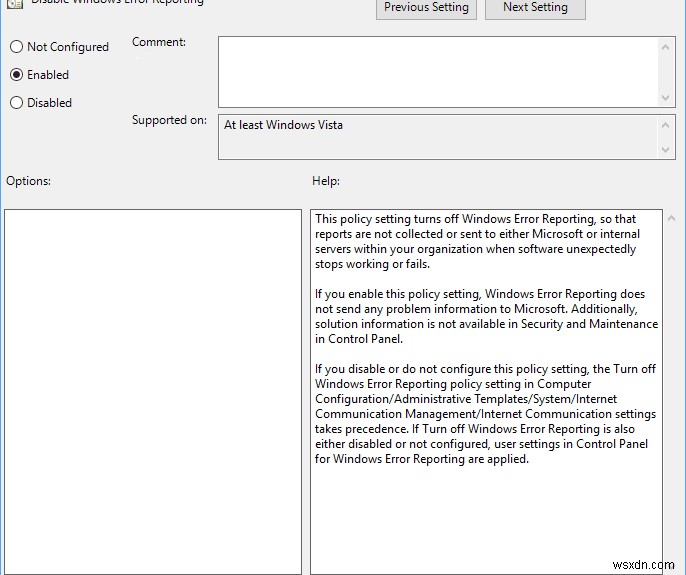Click 'If you enable this policy setting' paragraph

486,316
